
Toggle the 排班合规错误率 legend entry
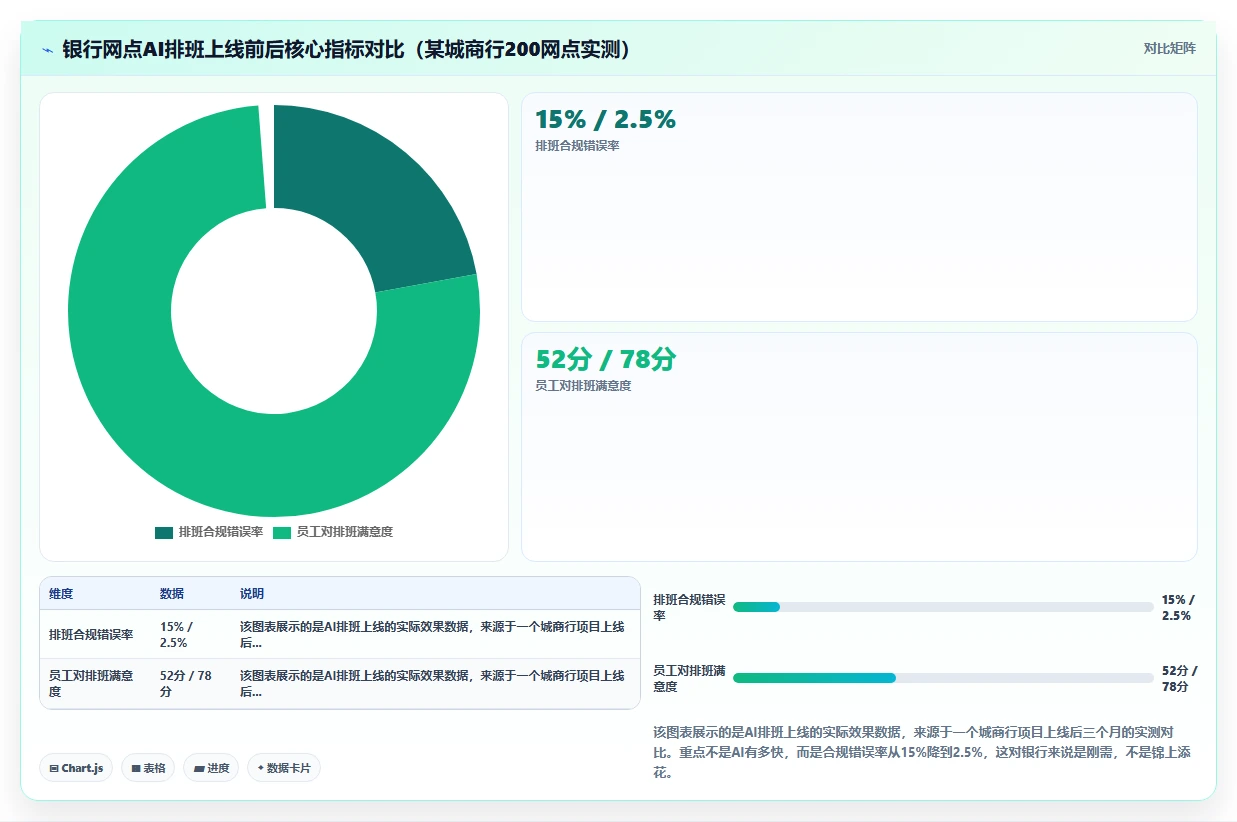coord(209,532)
